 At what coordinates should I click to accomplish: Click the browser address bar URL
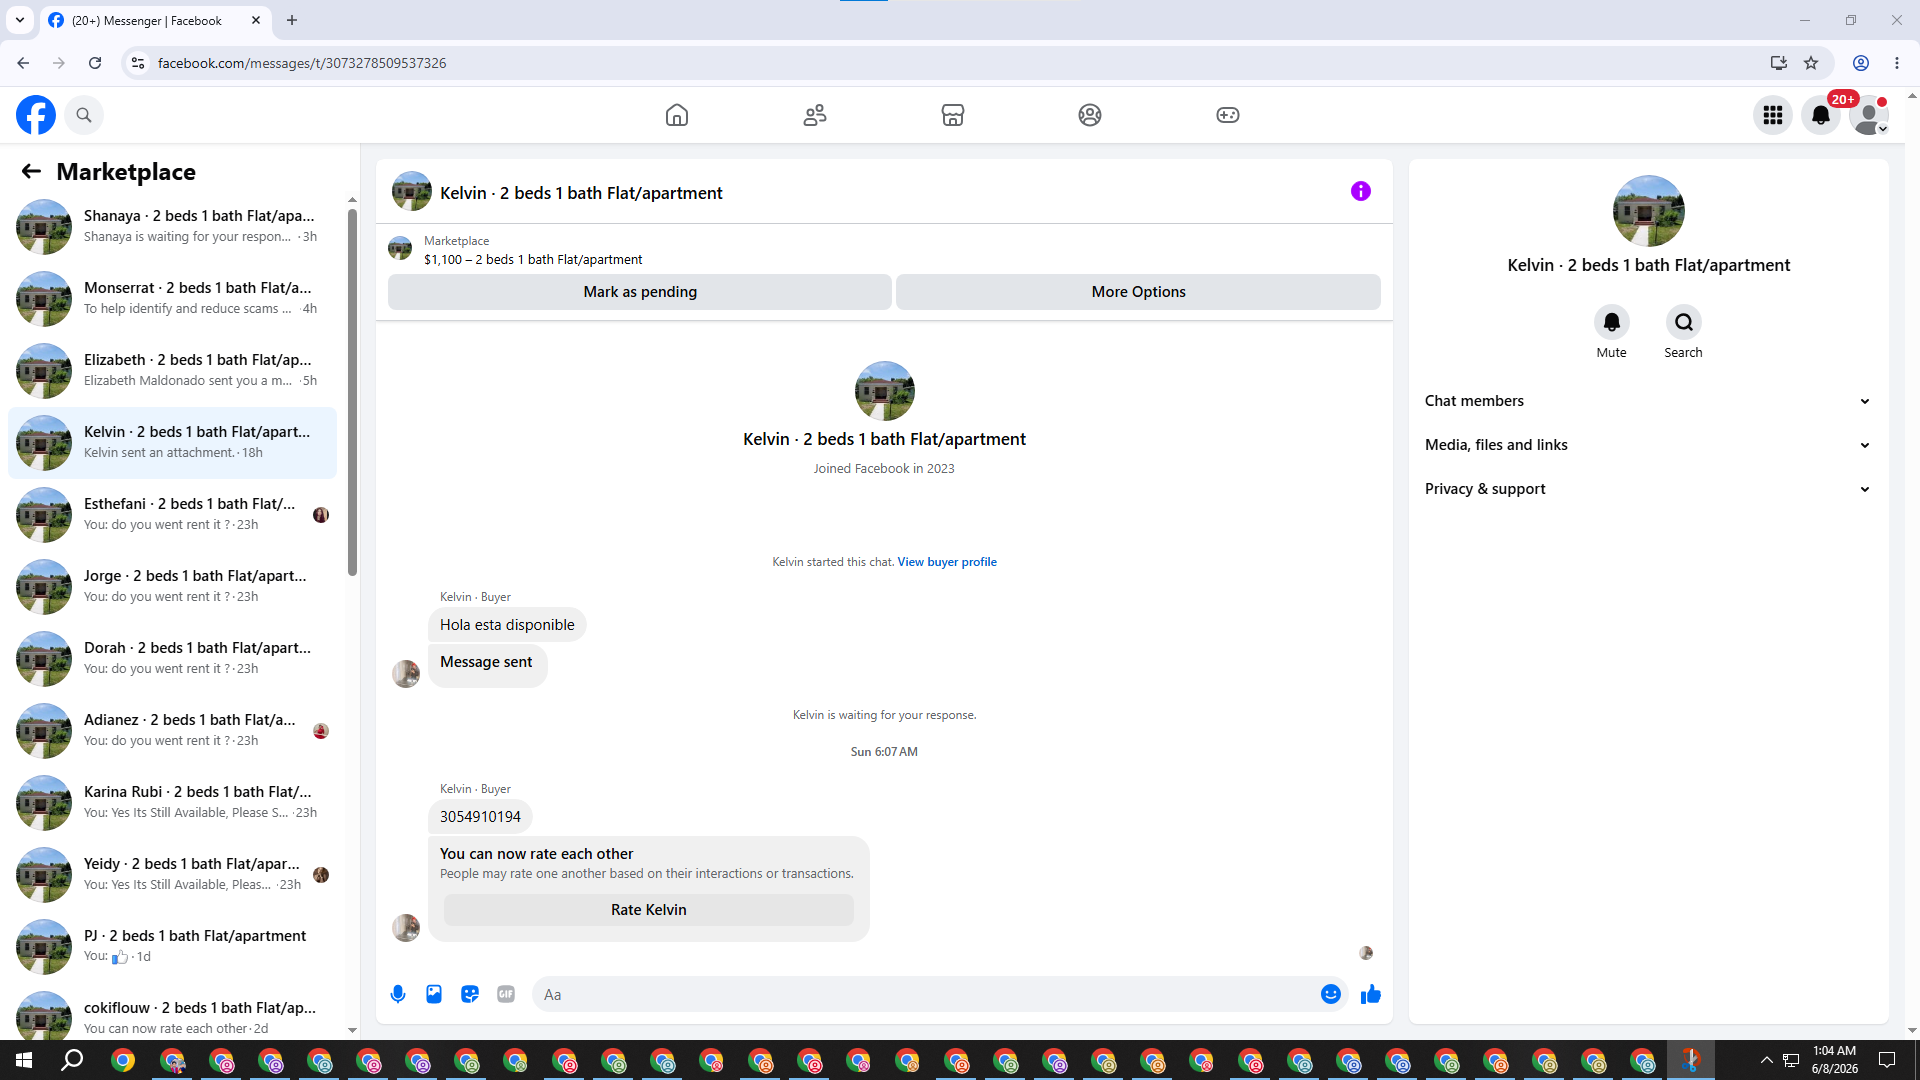(x=302, y=63)
